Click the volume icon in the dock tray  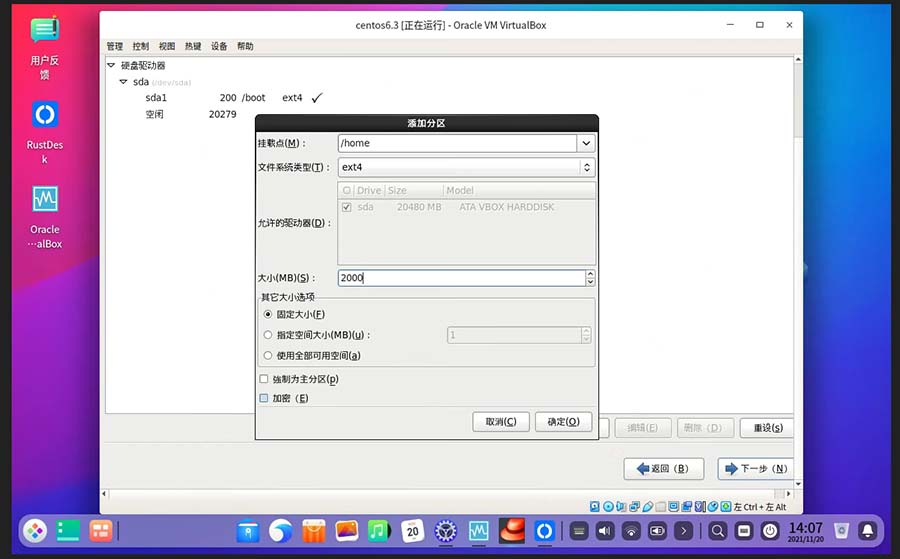pos(605,531)
